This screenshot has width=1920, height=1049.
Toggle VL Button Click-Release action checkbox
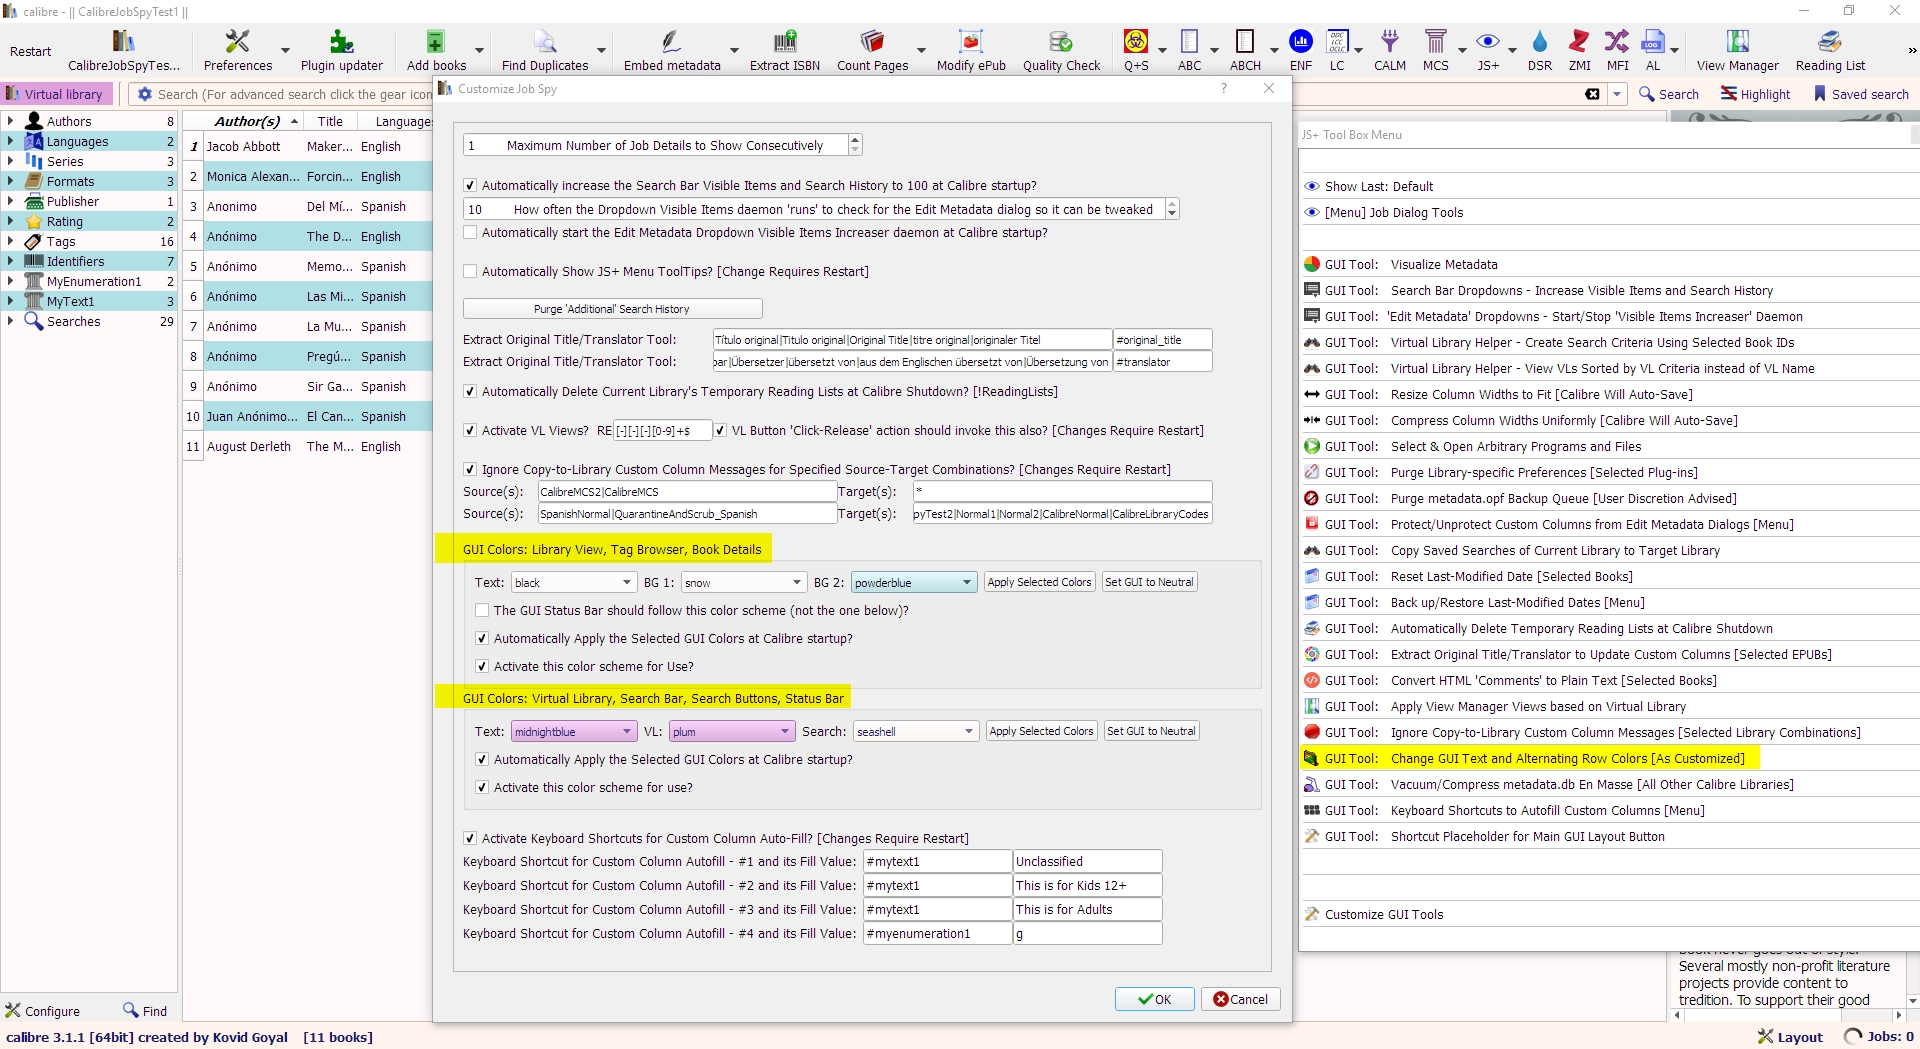pos(720,431)
